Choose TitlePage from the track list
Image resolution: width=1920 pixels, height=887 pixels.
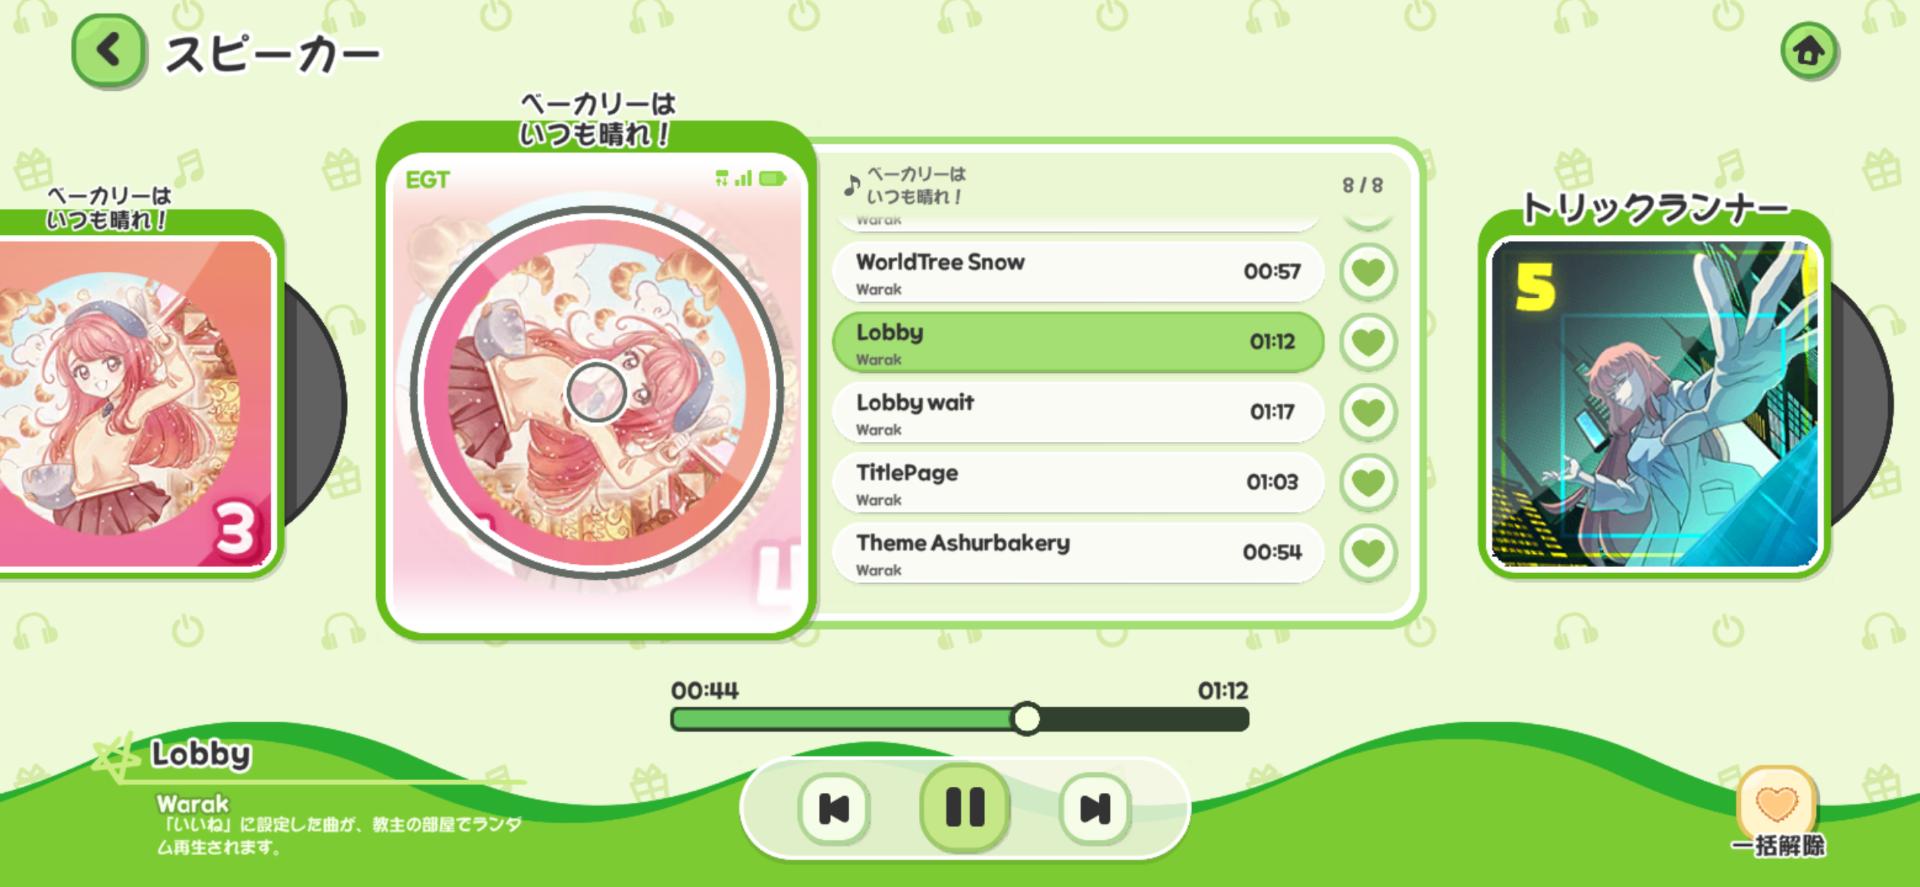tap(1078, 482)
